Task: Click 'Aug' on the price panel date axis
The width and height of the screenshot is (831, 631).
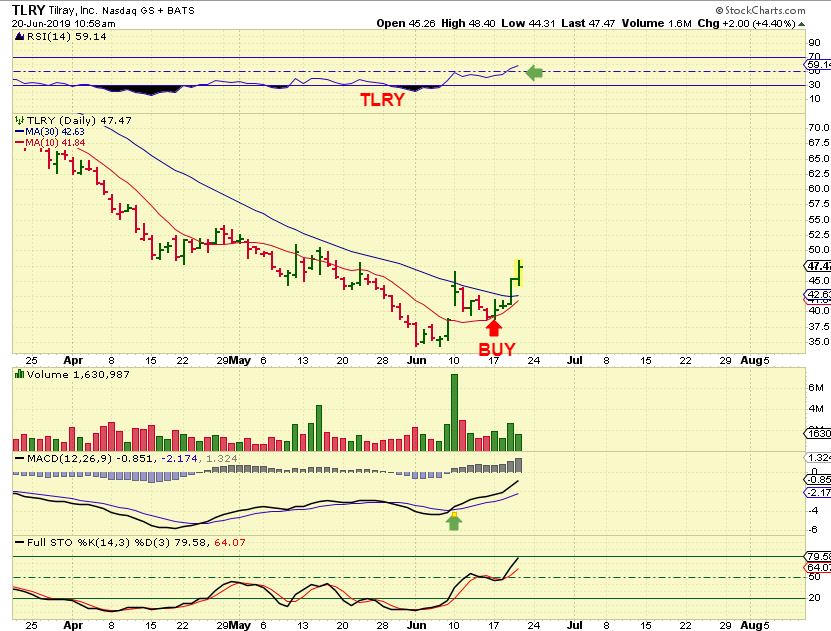Action: tap(751, 360)
